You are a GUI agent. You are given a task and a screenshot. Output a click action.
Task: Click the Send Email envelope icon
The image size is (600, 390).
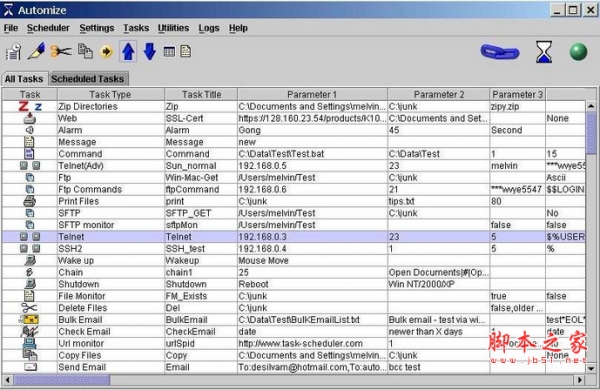coord(30,367)
